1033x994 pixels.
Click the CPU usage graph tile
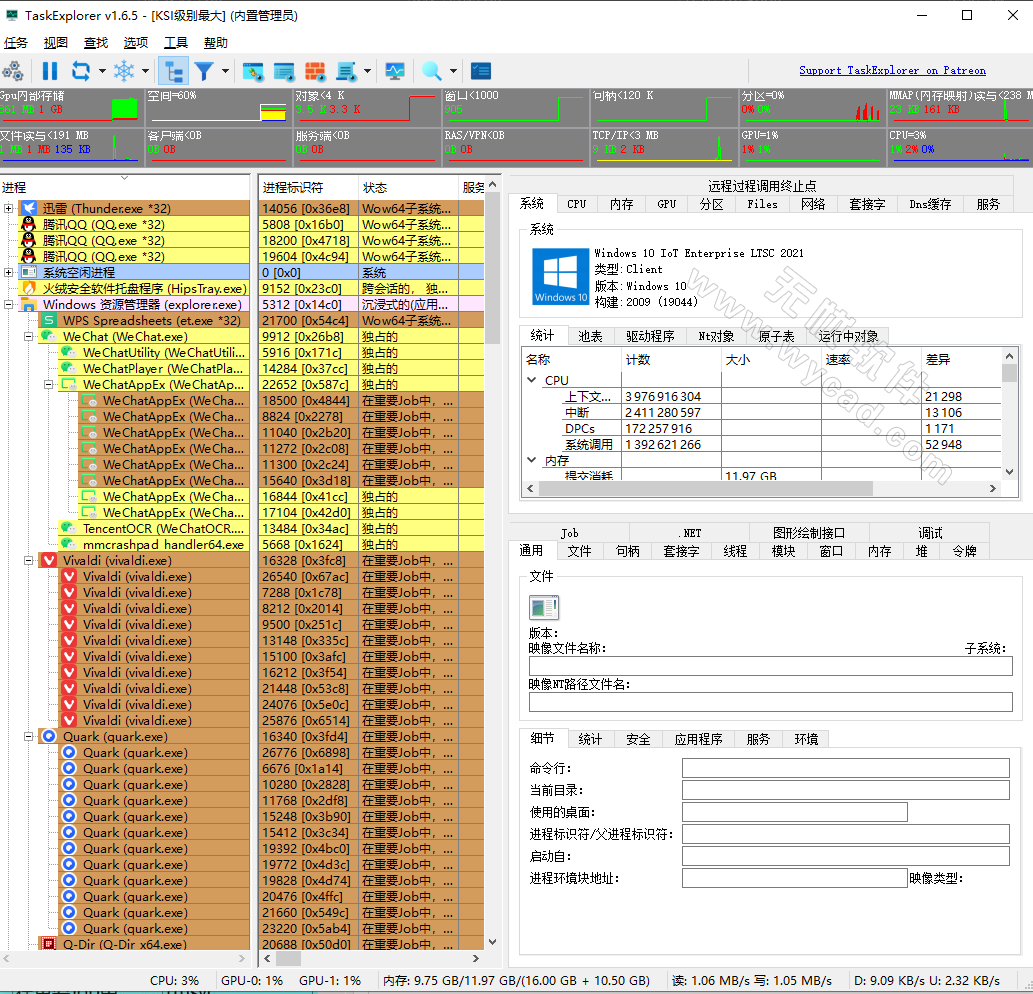[959, 148]
